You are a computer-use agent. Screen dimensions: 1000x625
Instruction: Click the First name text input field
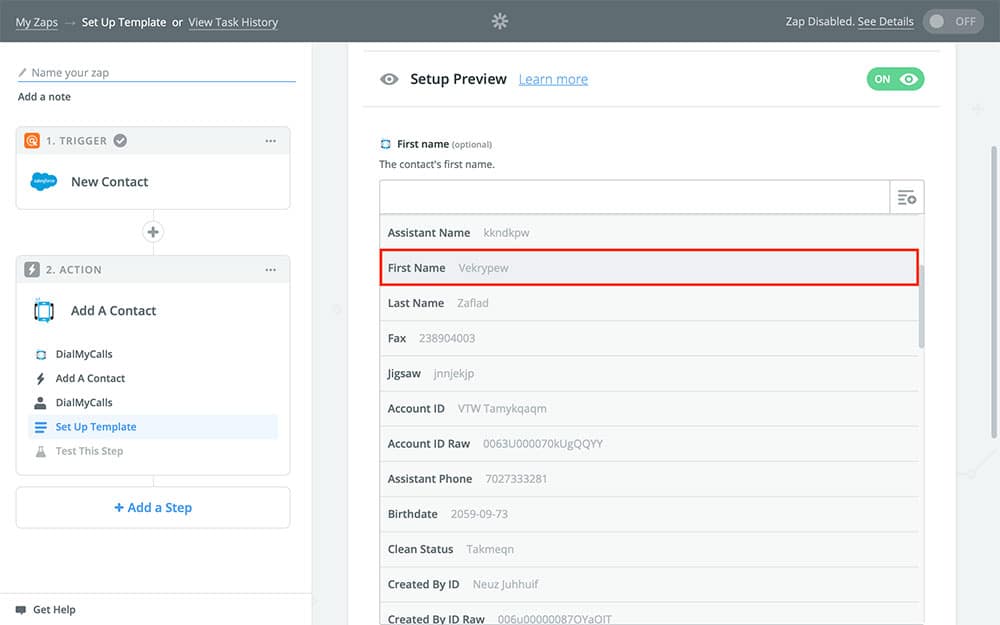(x=634, y=198)
